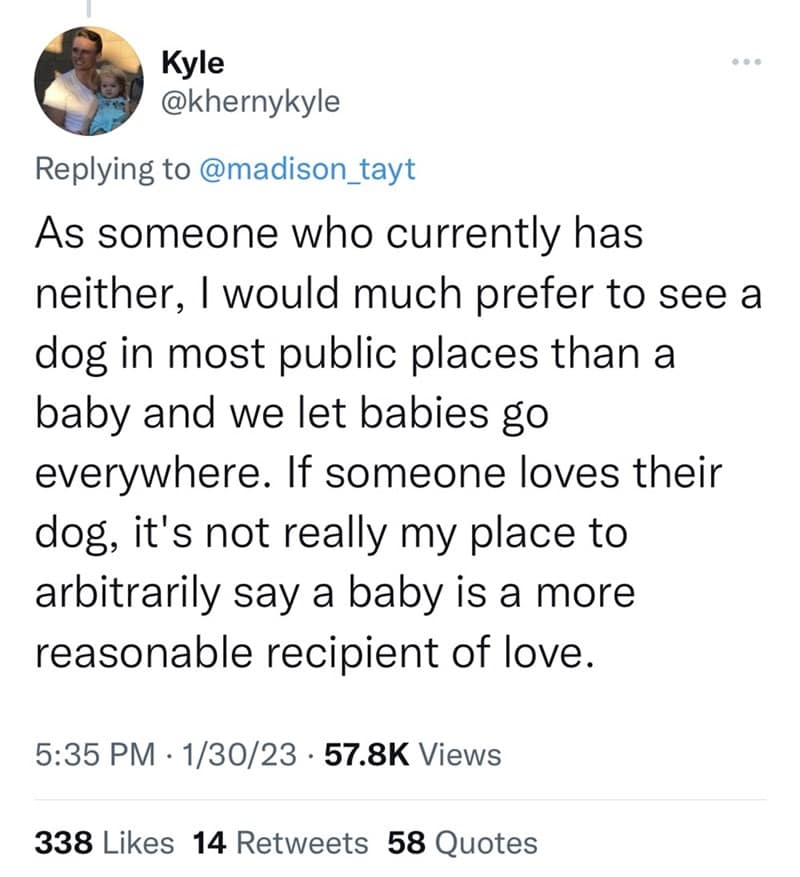The width and height of the screenshot is (800, 877).
Task: Click the divider line above the Likes row
Action: pos(400,800)
